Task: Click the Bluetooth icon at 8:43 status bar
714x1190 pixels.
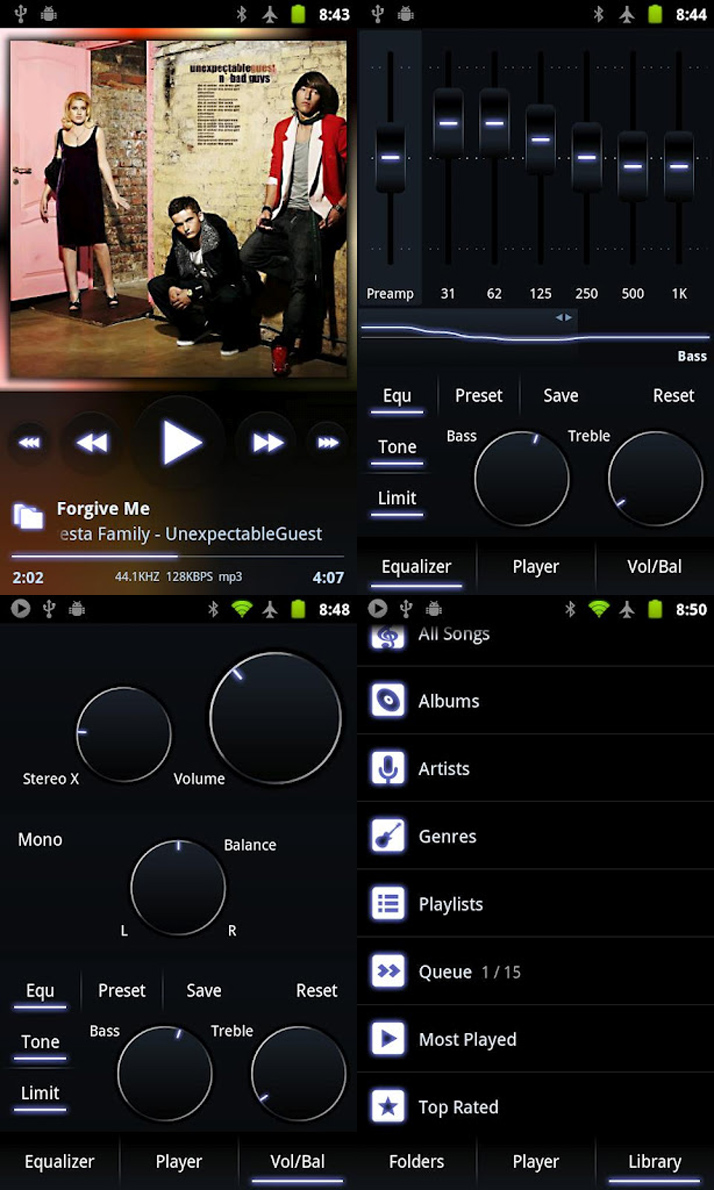Action: pos(242,14)
